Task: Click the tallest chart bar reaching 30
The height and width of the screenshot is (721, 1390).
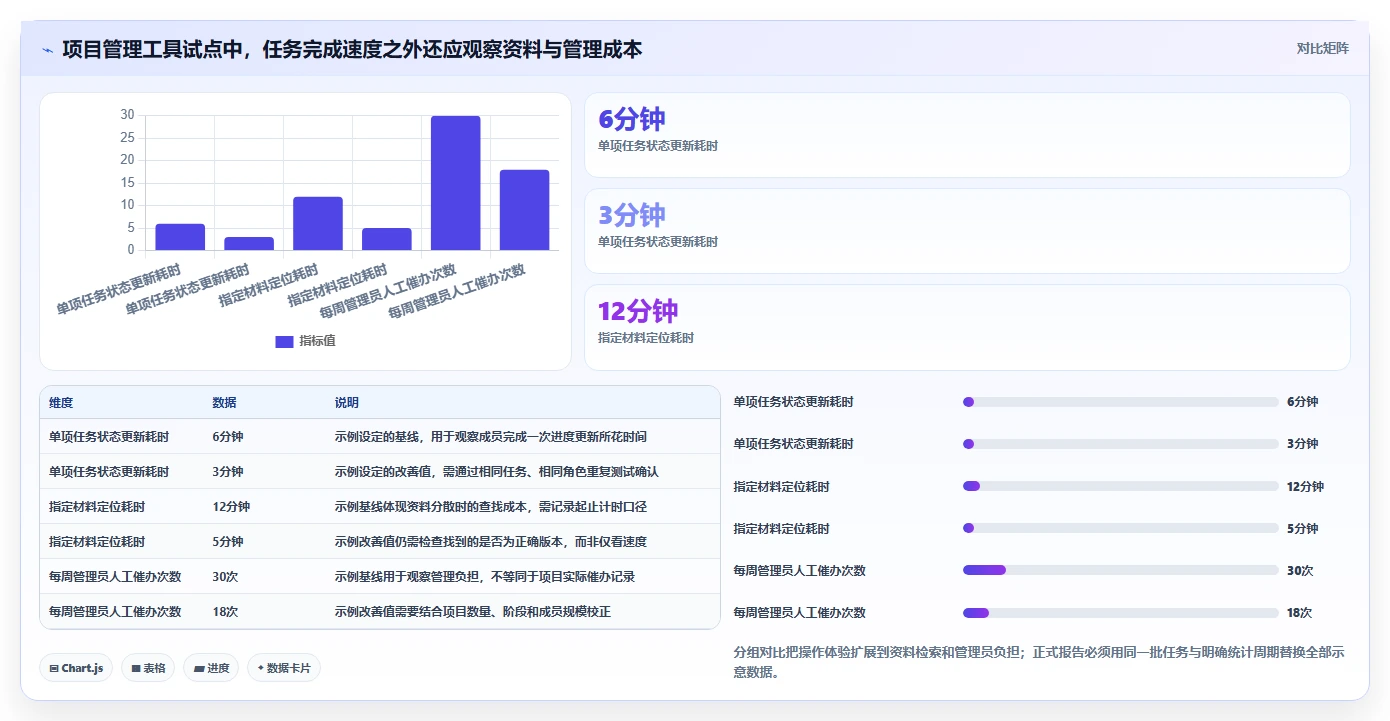Action: tap(456, 183)
